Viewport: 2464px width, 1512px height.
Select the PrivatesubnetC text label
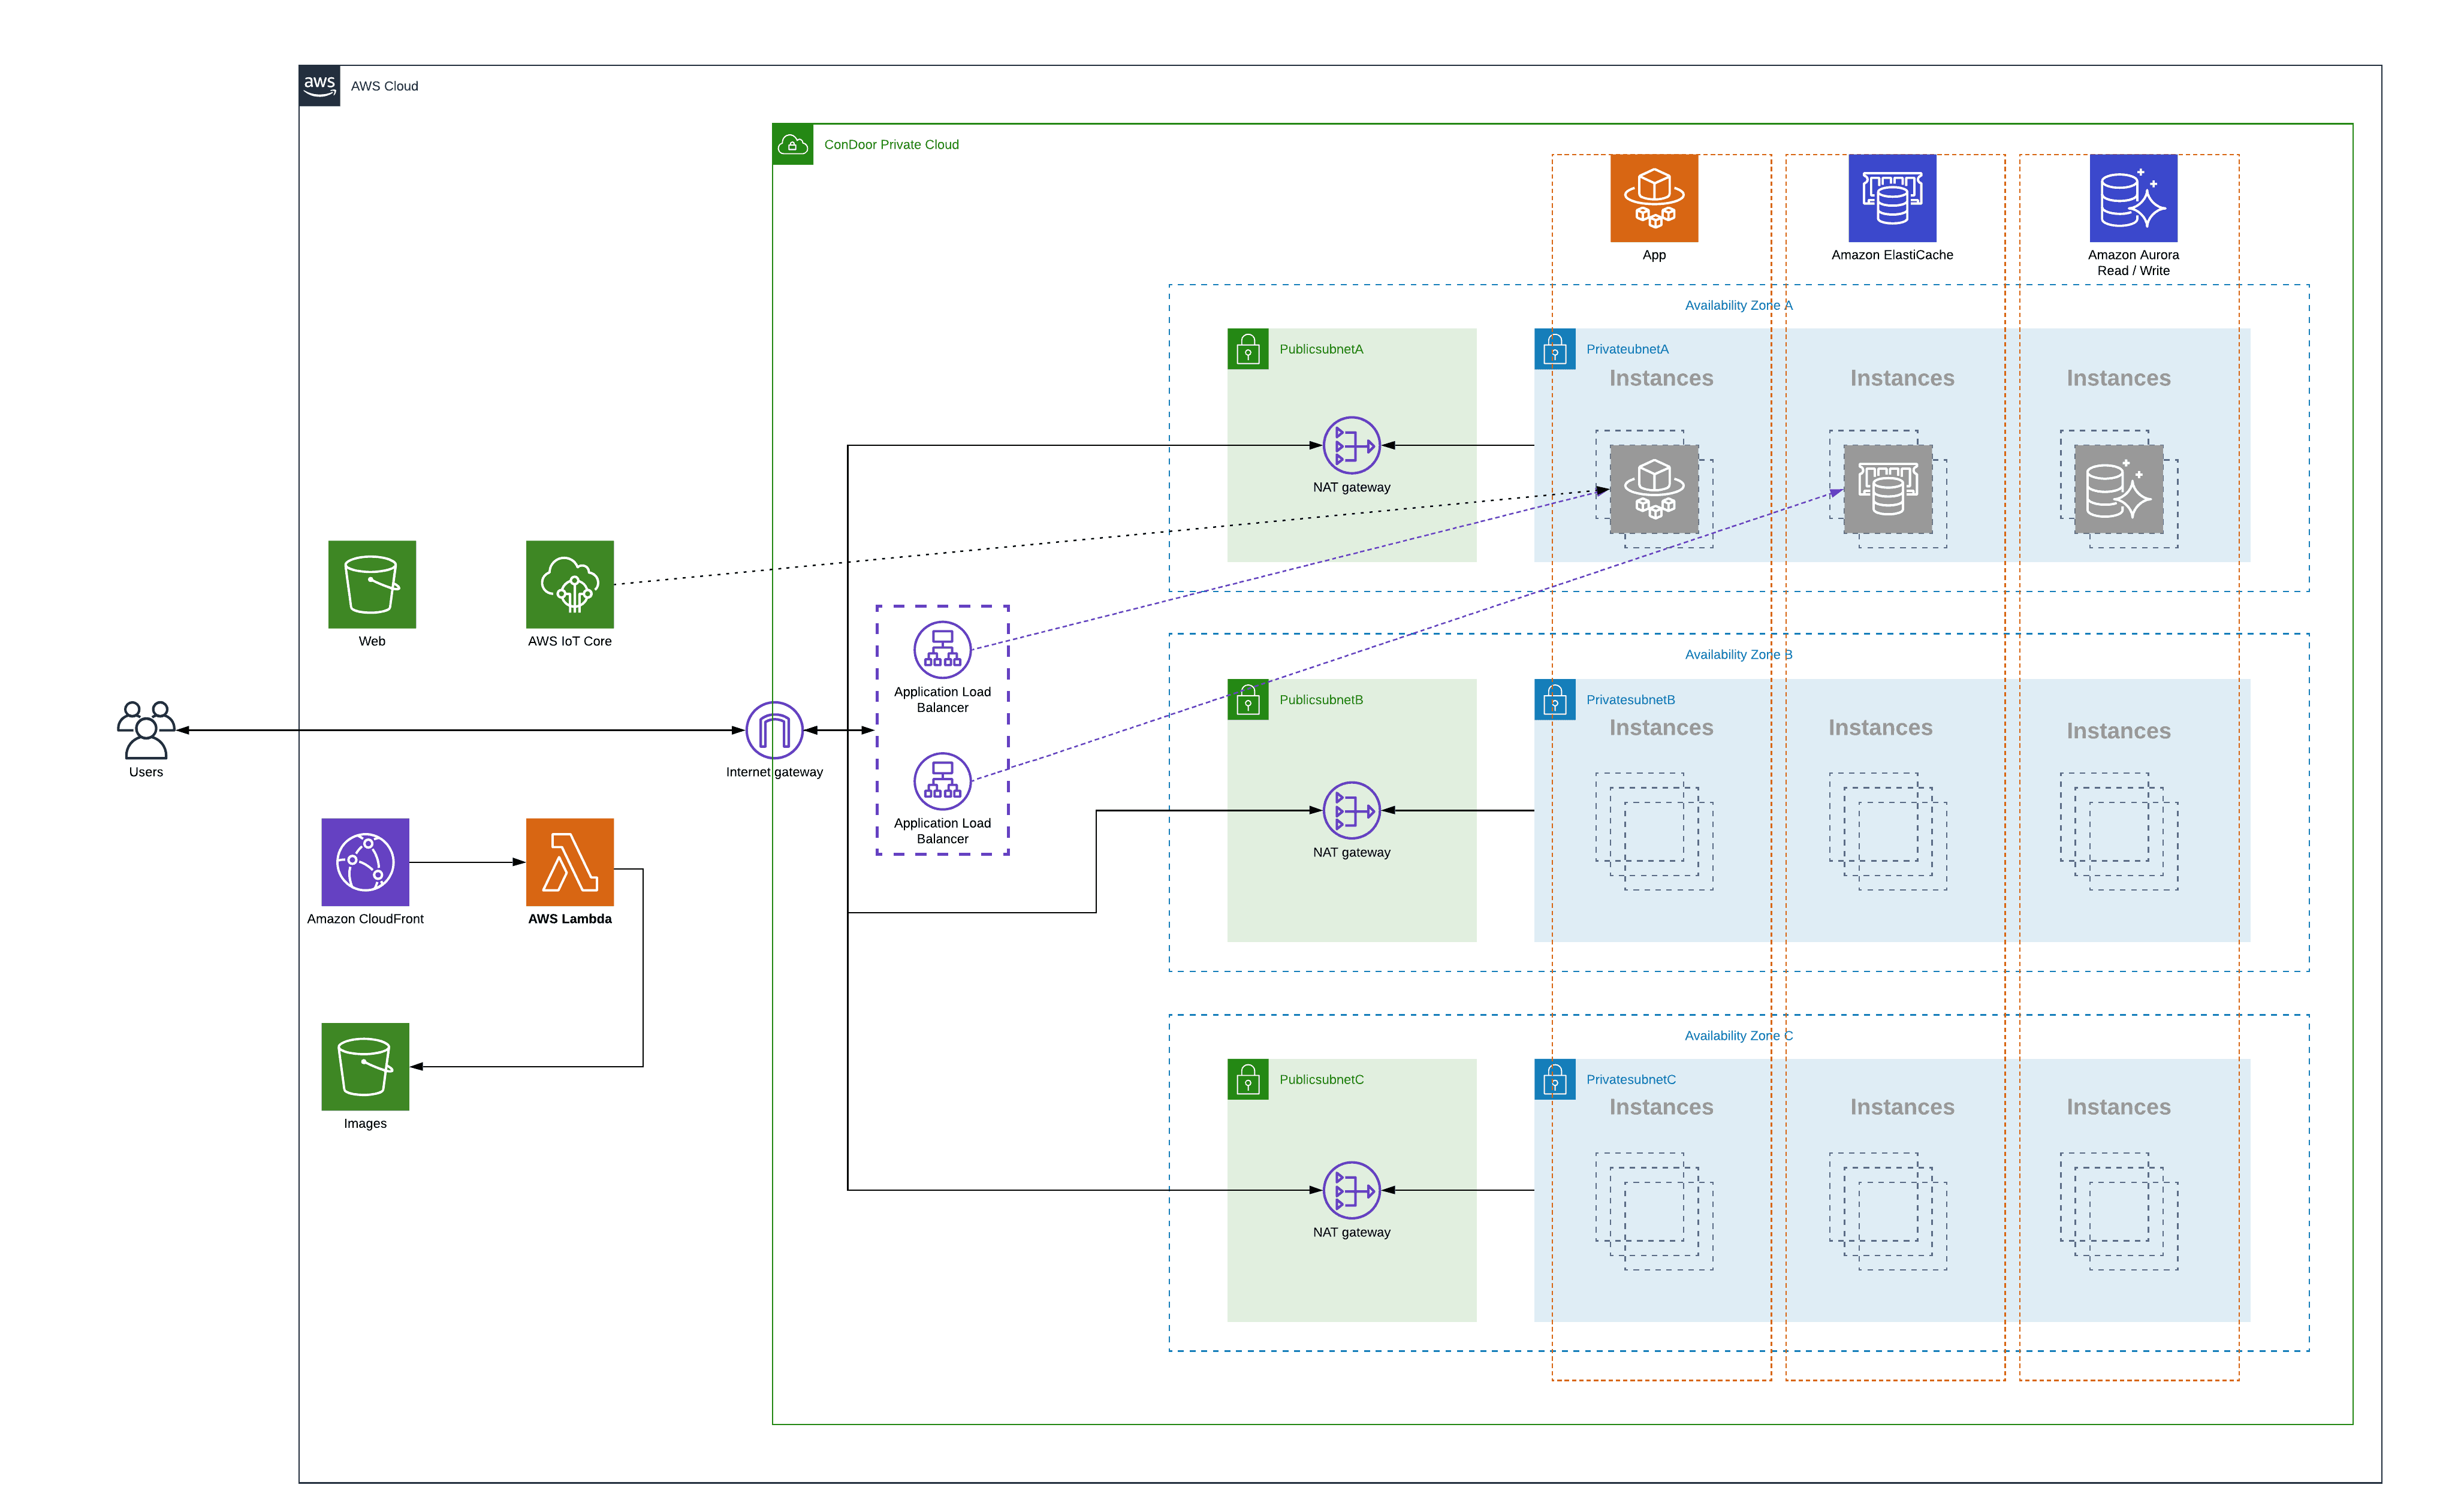[1631, 1080]
